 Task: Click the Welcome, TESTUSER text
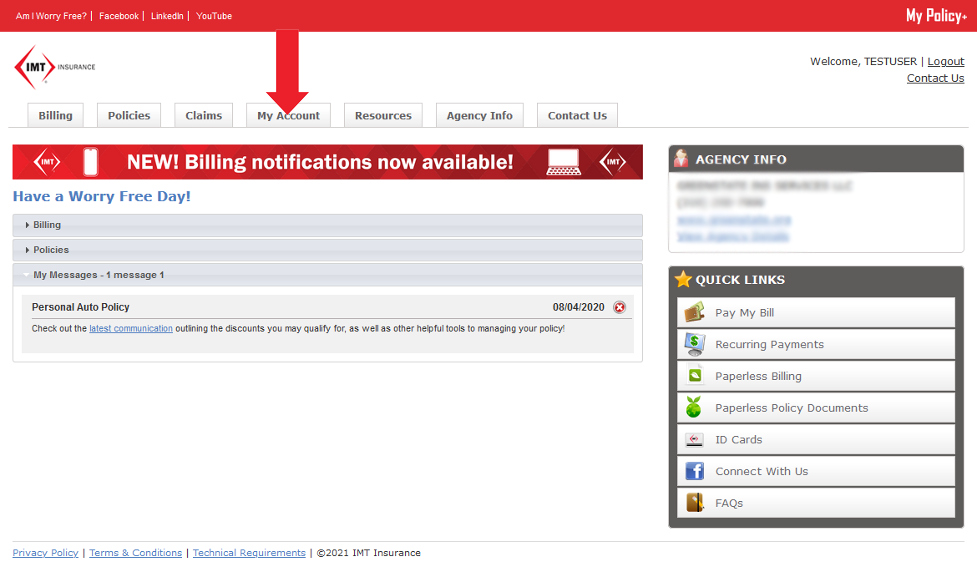point(864,61)
